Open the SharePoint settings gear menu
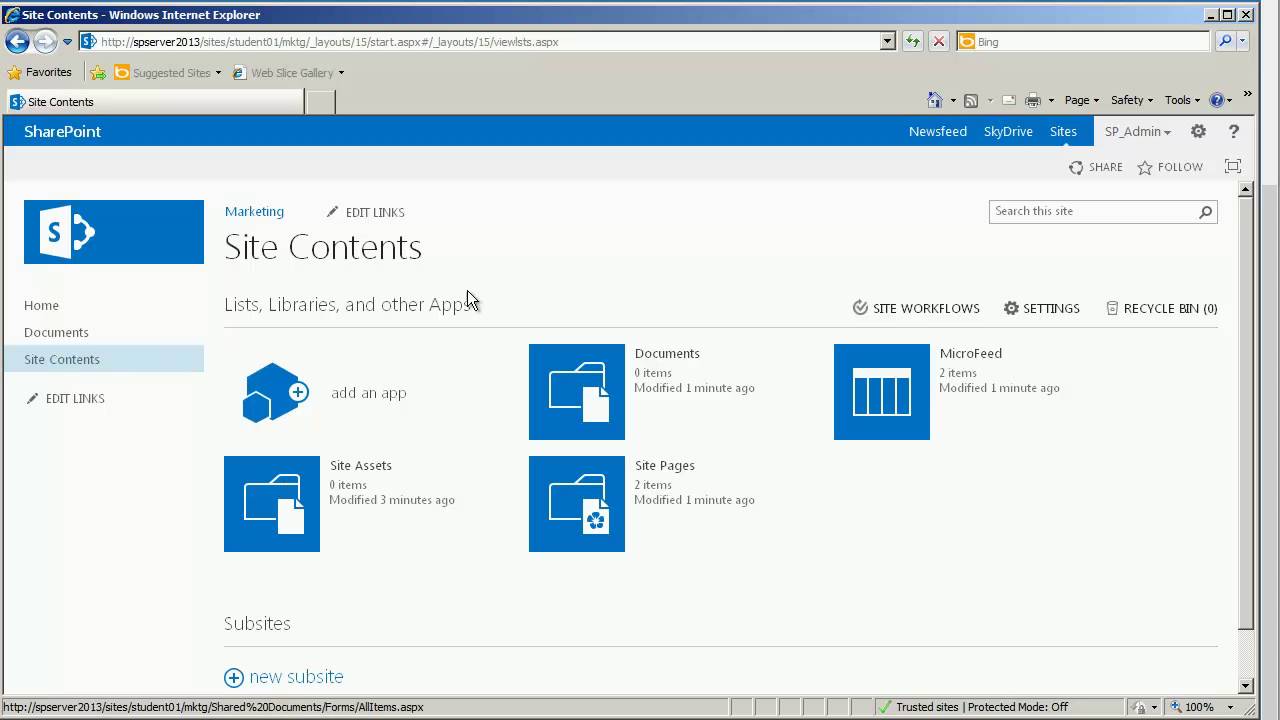Screen dimensions: 1280x720 (1198, 131)
